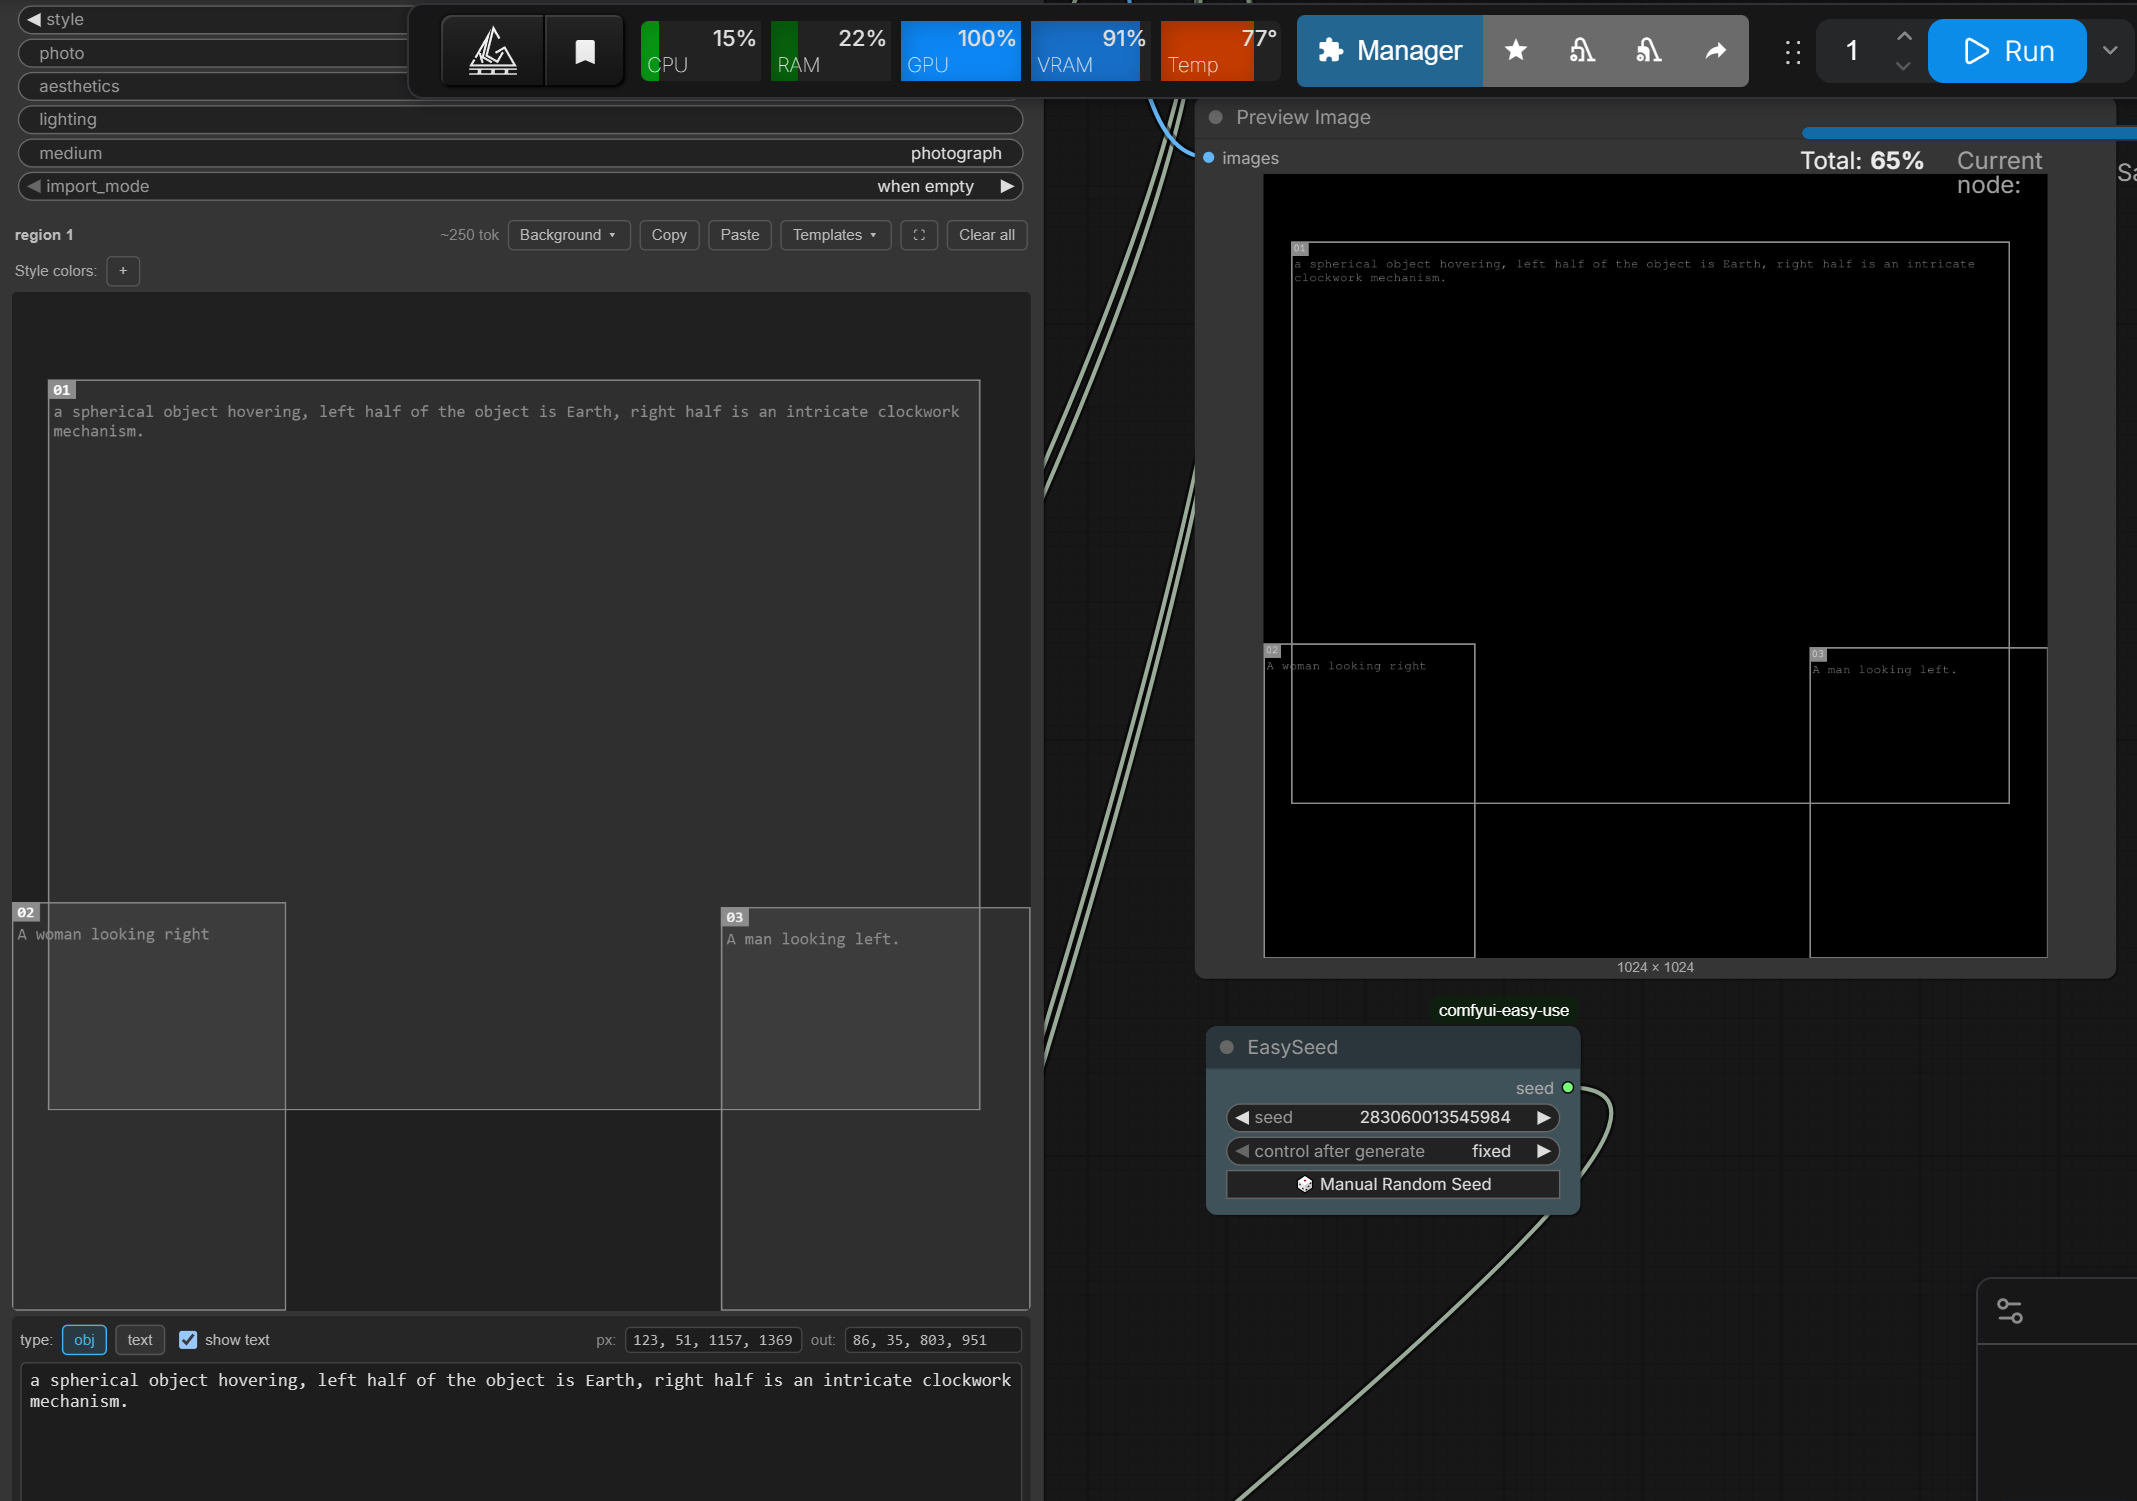
Task: Click the medium field showing photograph
Action: click(520, 153)
